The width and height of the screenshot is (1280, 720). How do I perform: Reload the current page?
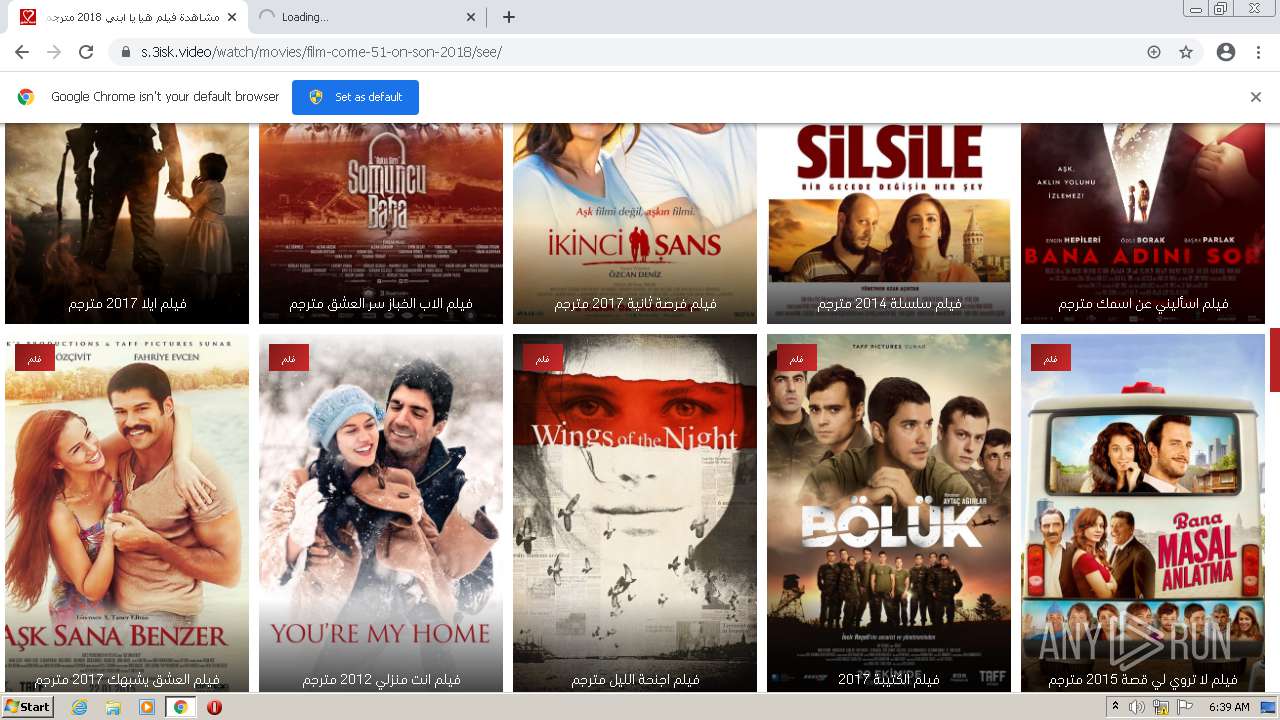point(86,52)
